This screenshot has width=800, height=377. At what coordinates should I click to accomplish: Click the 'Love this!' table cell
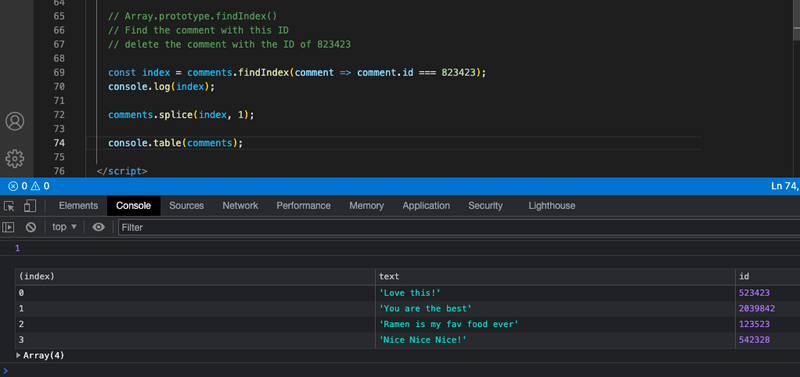point(555,293)
